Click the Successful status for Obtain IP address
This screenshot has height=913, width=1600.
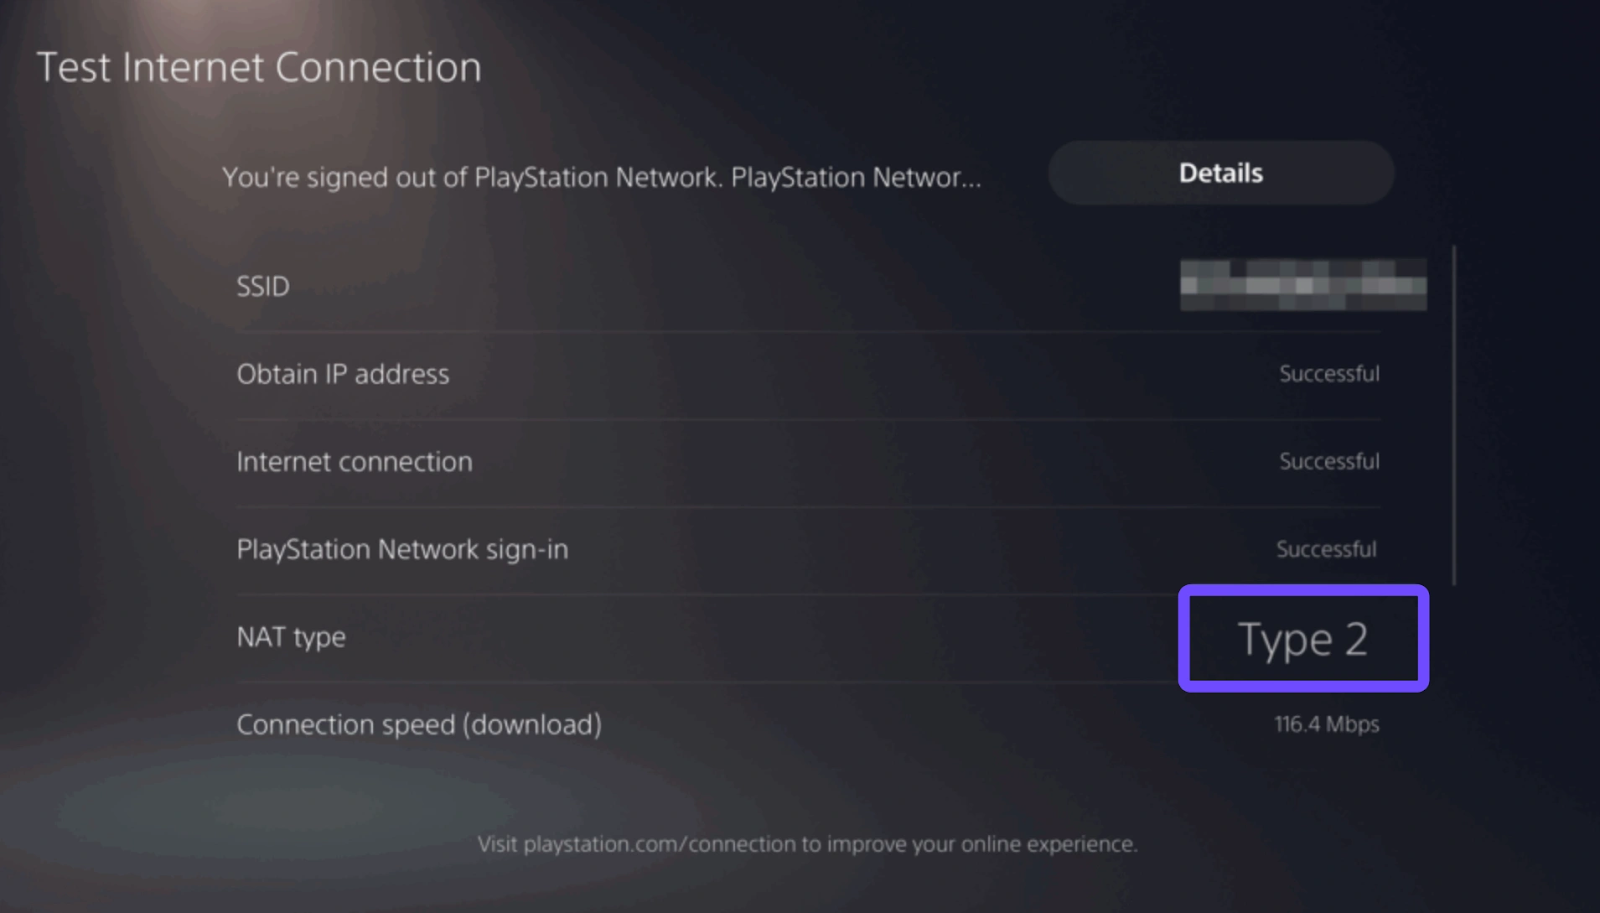[x=1329, y=374]
